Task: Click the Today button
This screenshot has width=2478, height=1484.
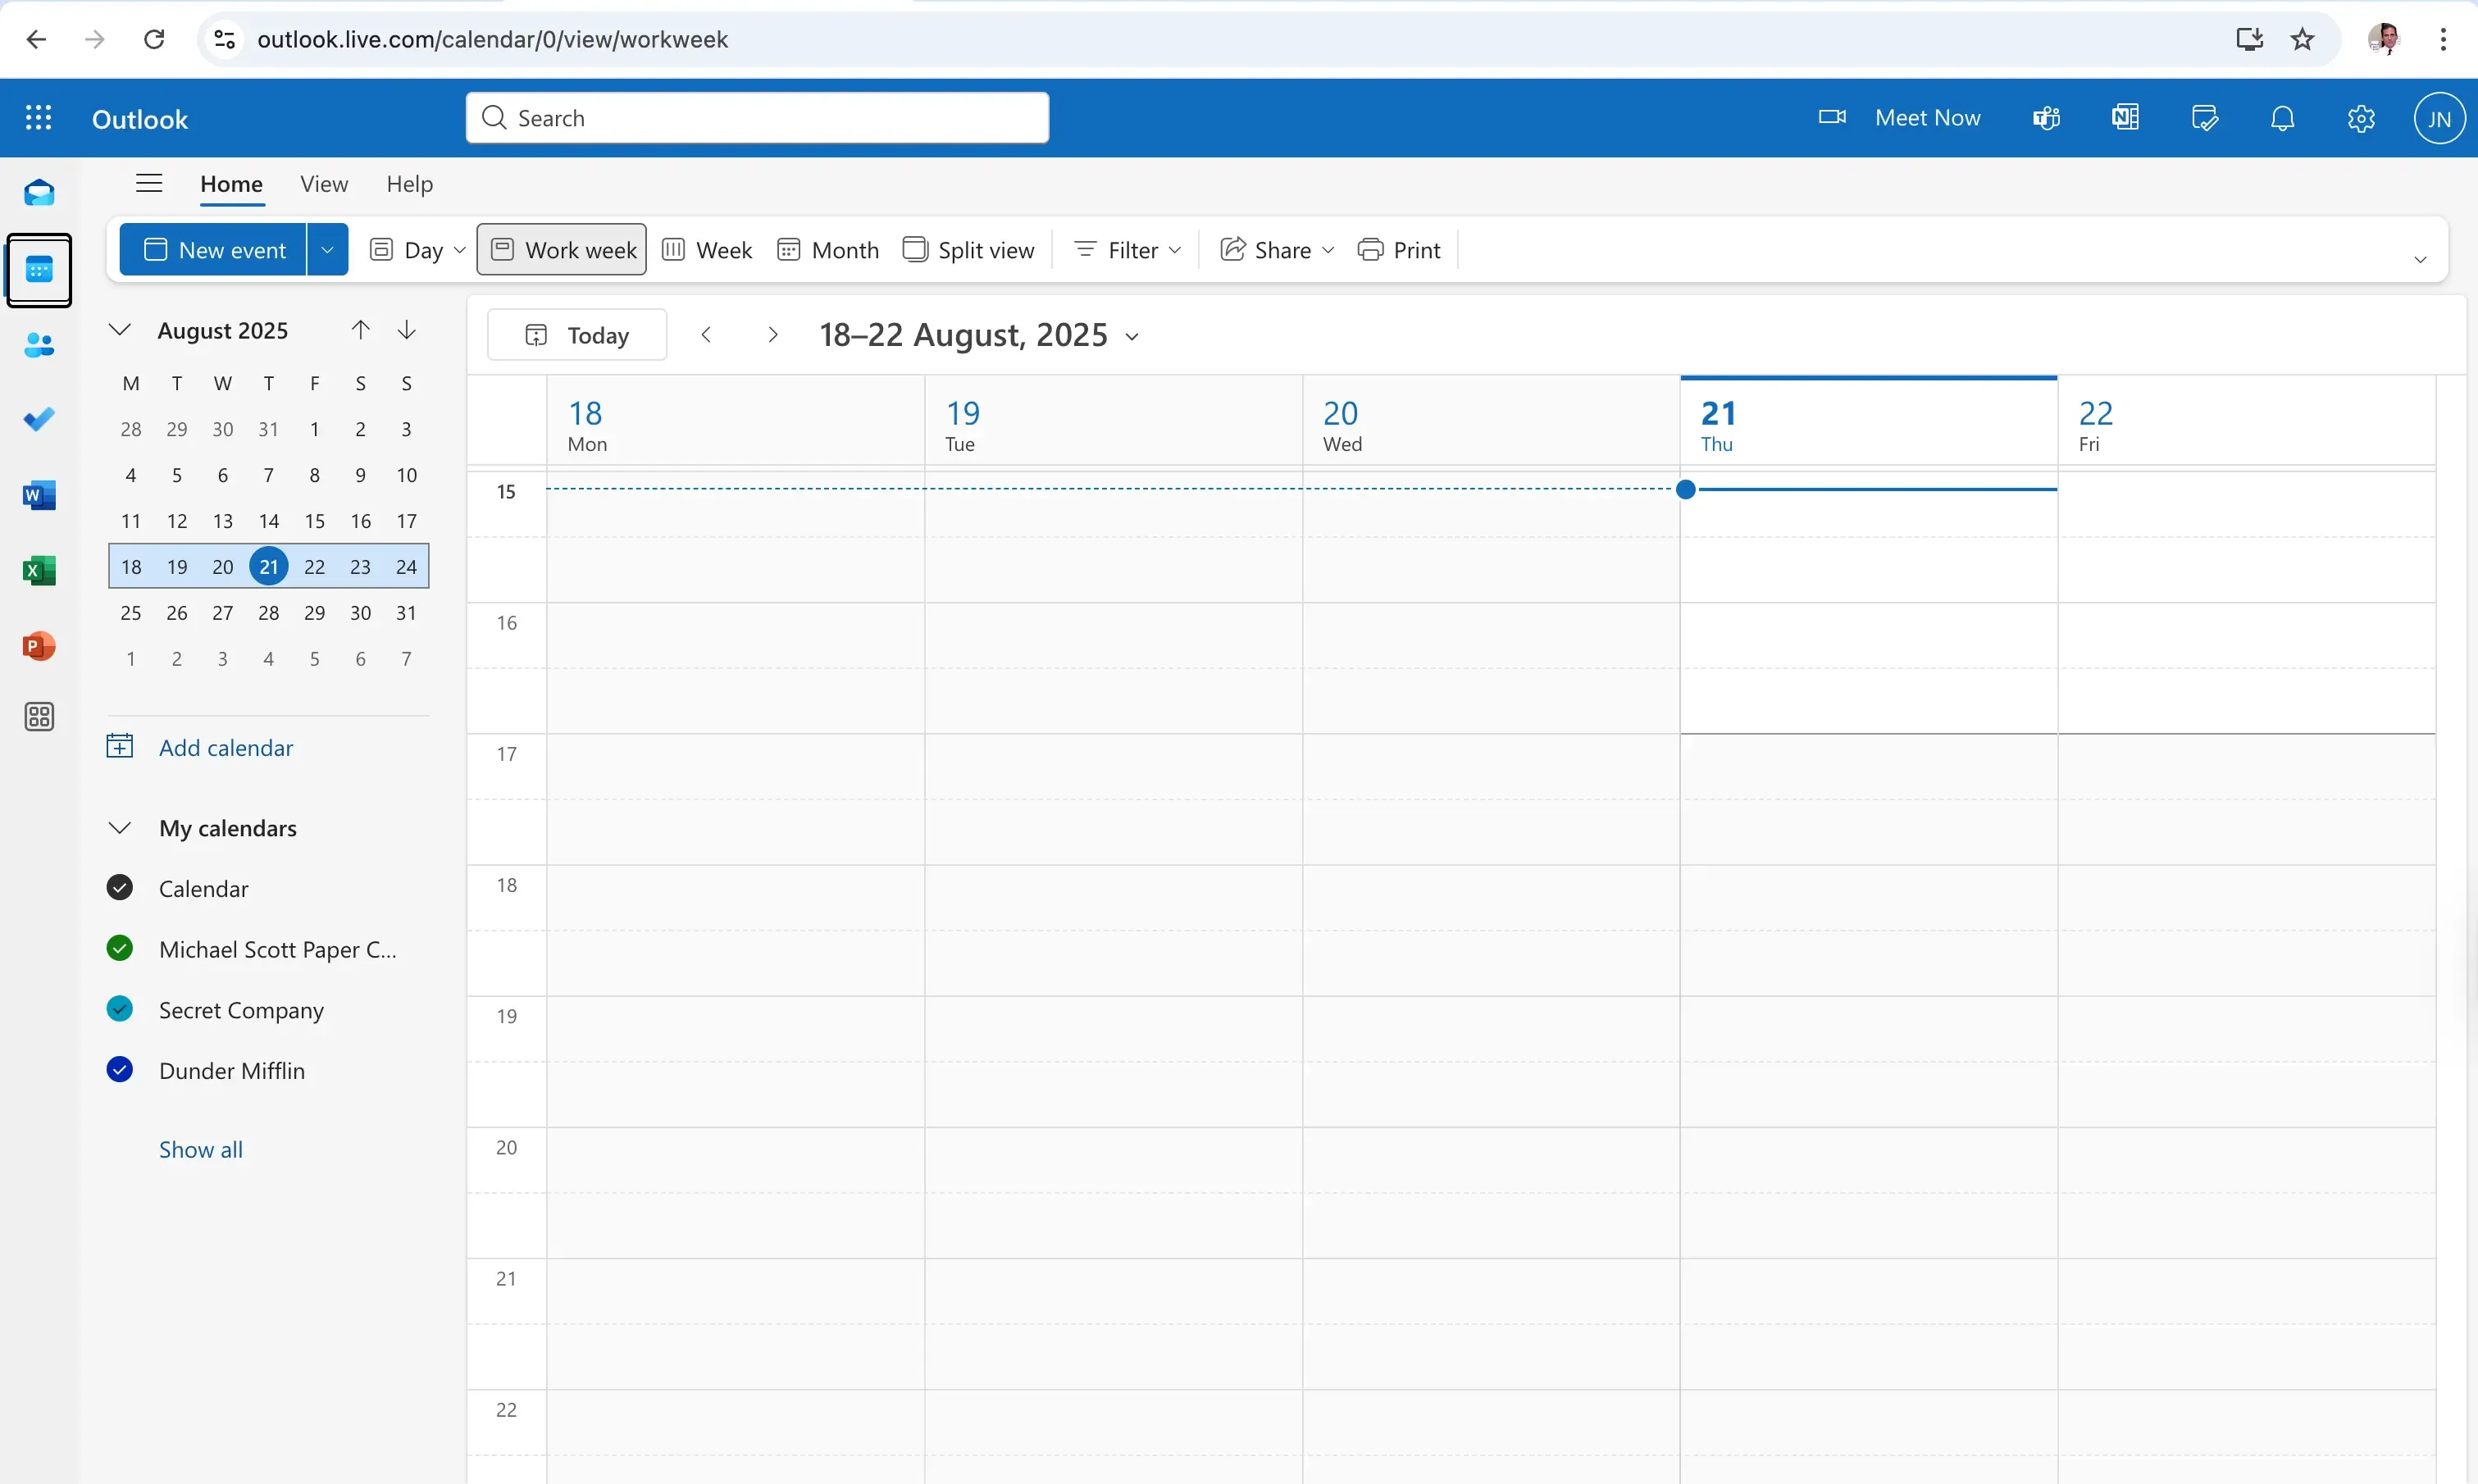Action: (x=576, y=334)
